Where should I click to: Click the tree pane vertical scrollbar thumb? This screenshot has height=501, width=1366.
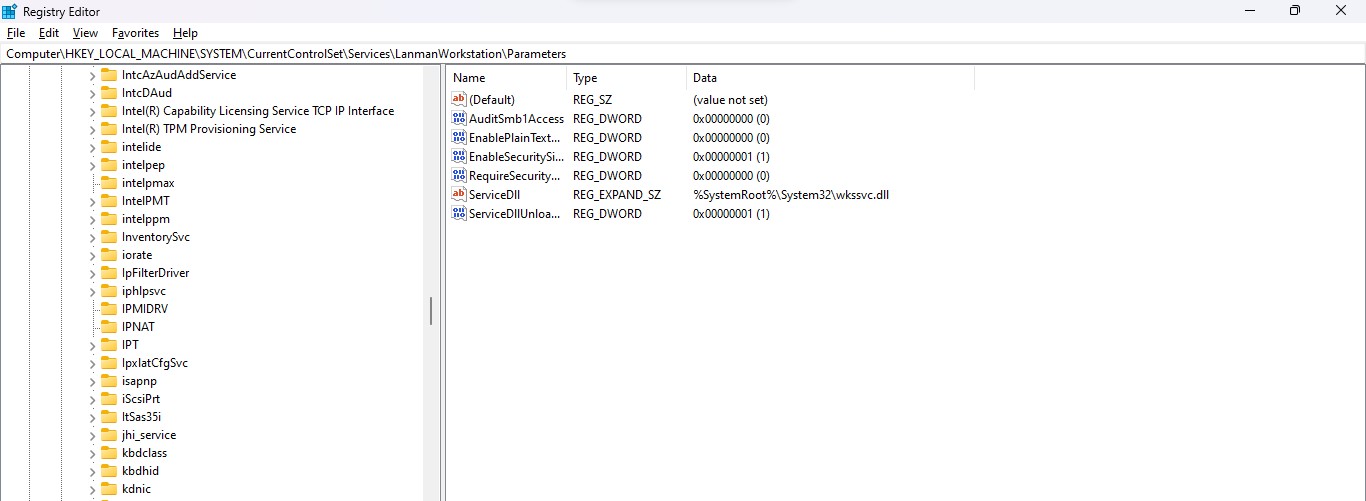point(431,310)
